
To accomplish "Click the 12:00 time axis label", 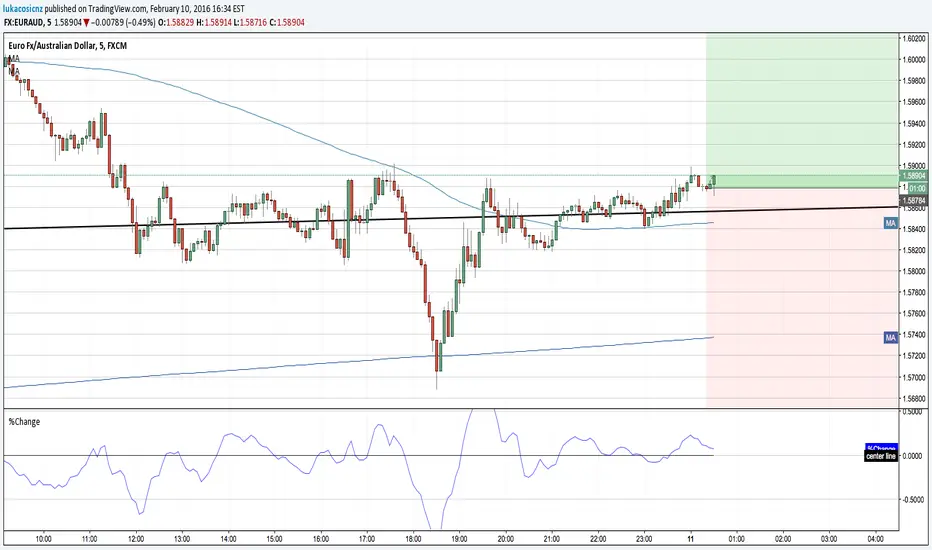I will coord(136,539).
